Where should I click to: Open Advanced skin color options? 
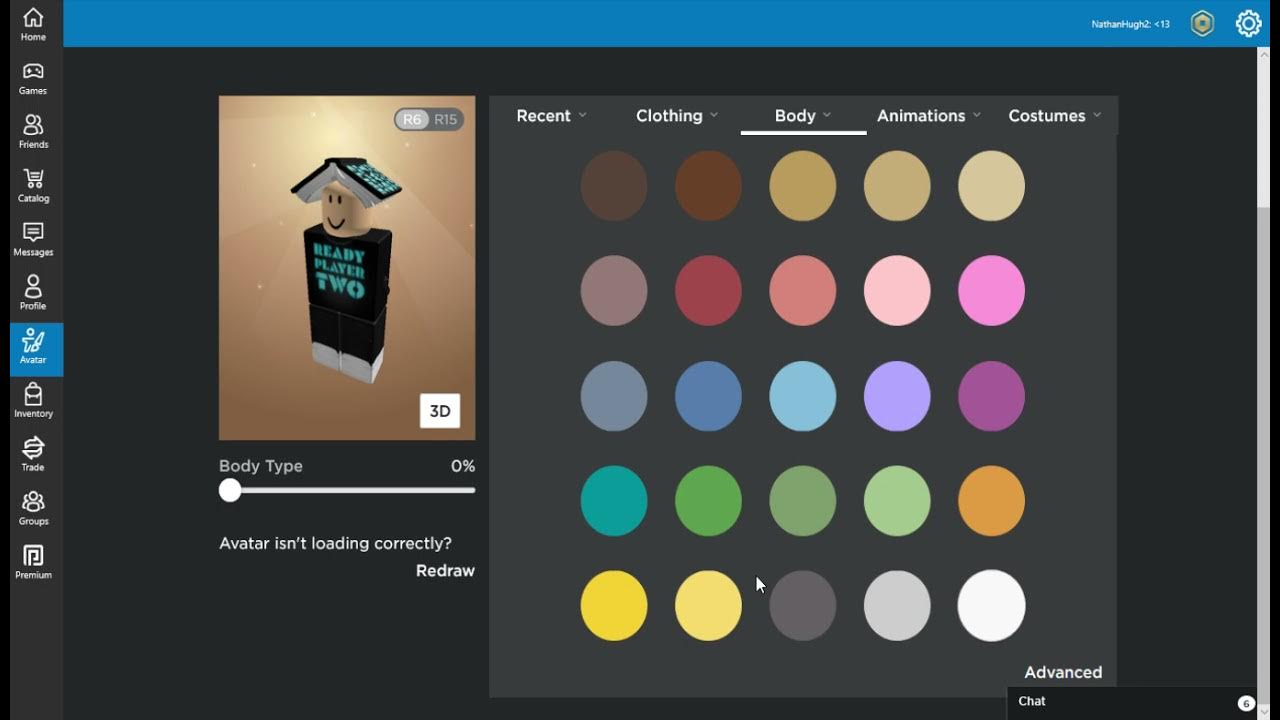point(1063,672)
